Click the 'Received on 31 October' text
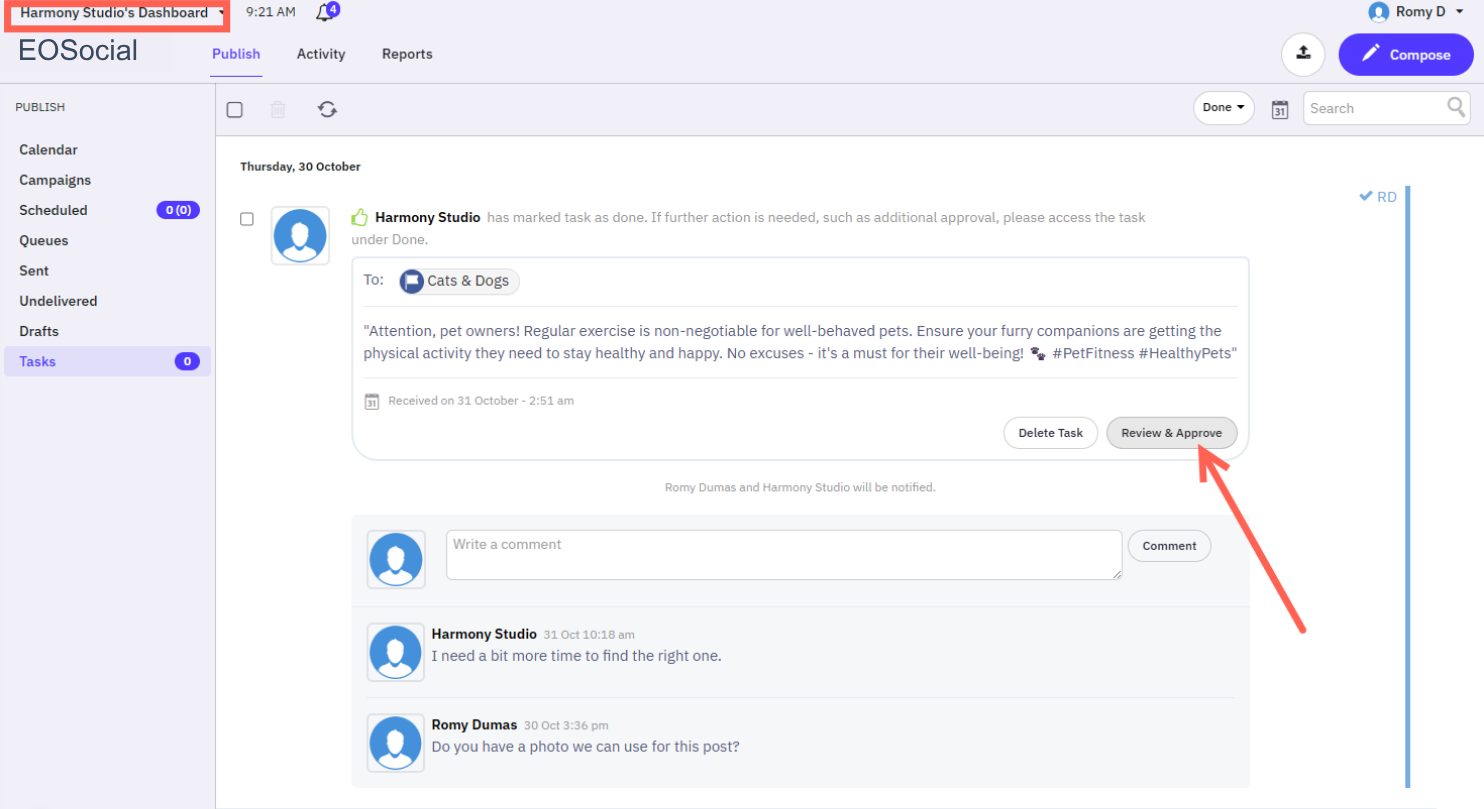This screenshot has height=809, width=1484. coord(481,401)
